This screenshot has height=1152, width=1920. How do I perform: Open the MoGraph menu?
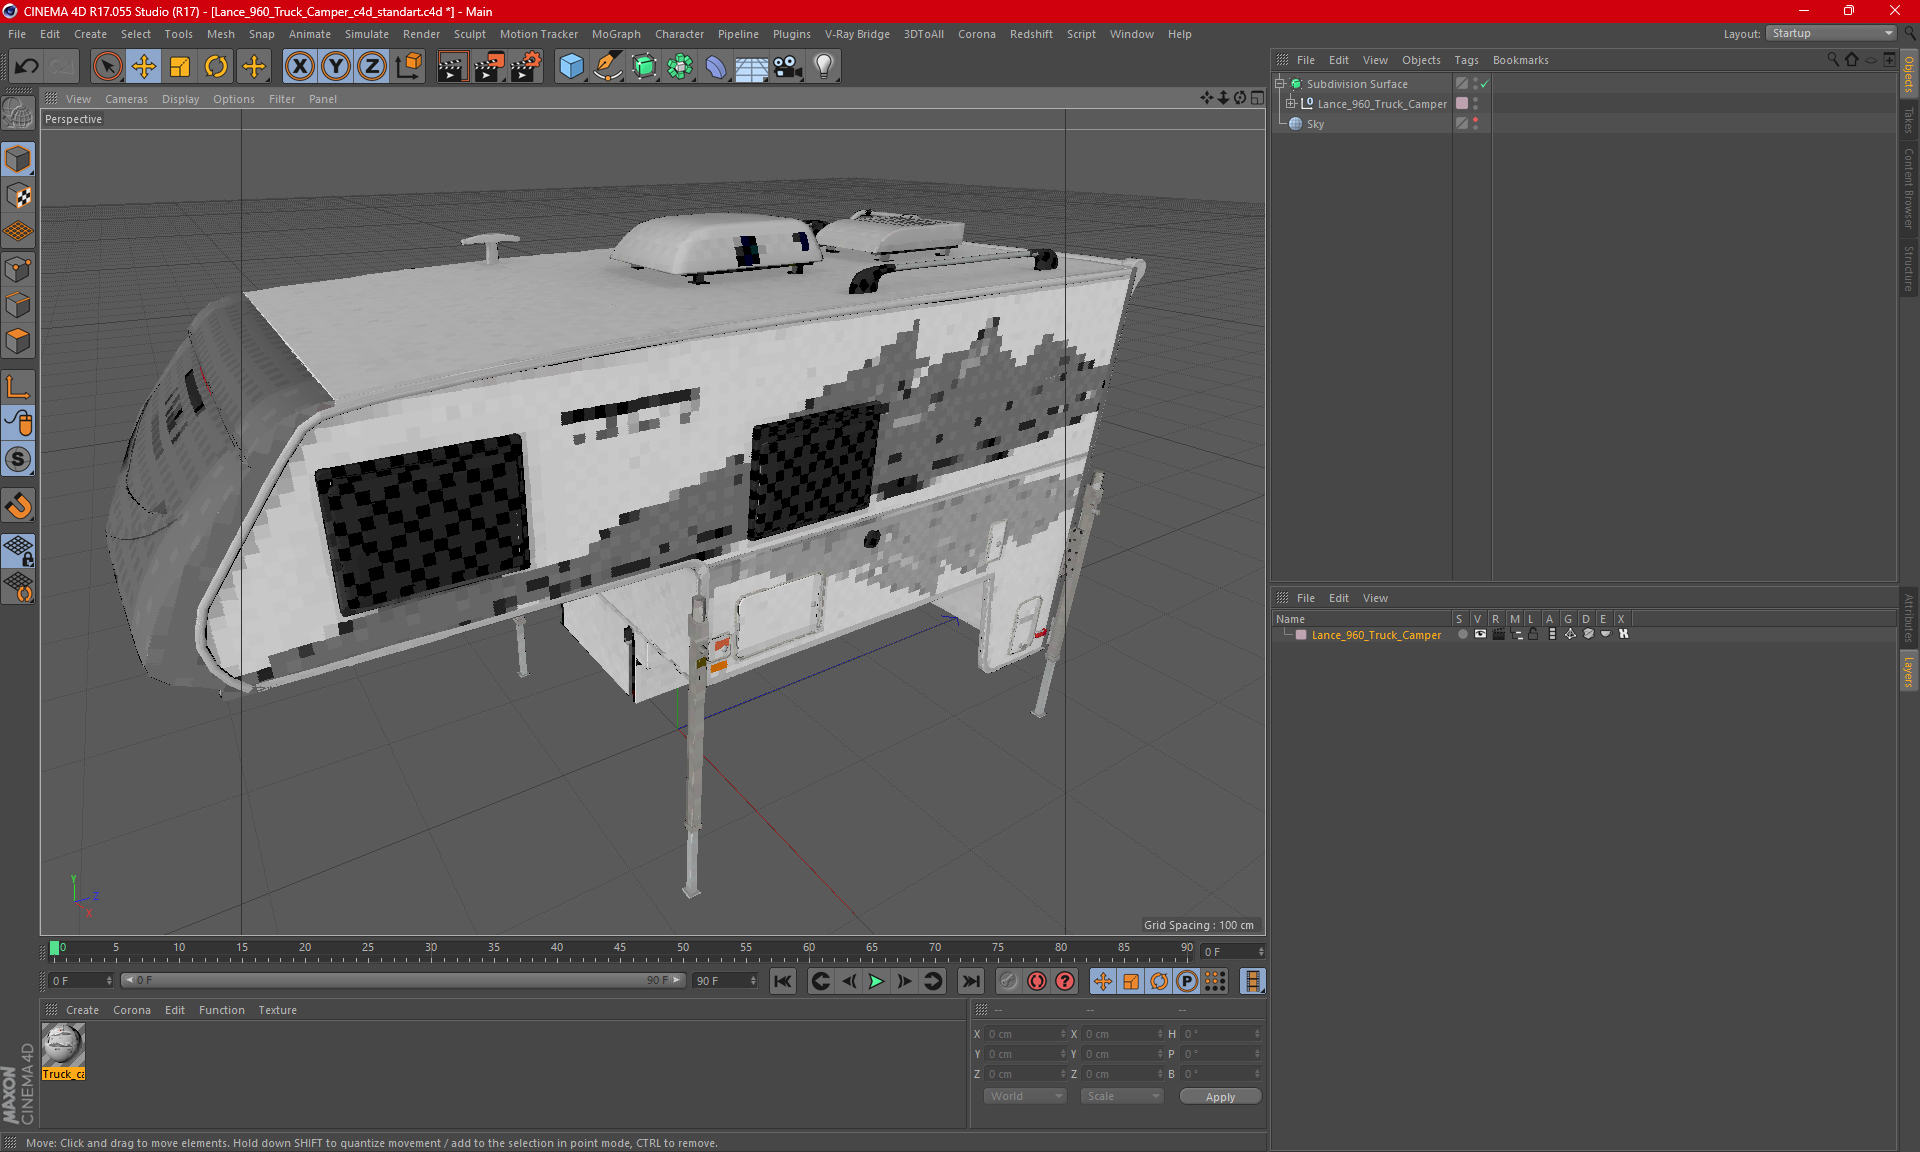(615, 34)
